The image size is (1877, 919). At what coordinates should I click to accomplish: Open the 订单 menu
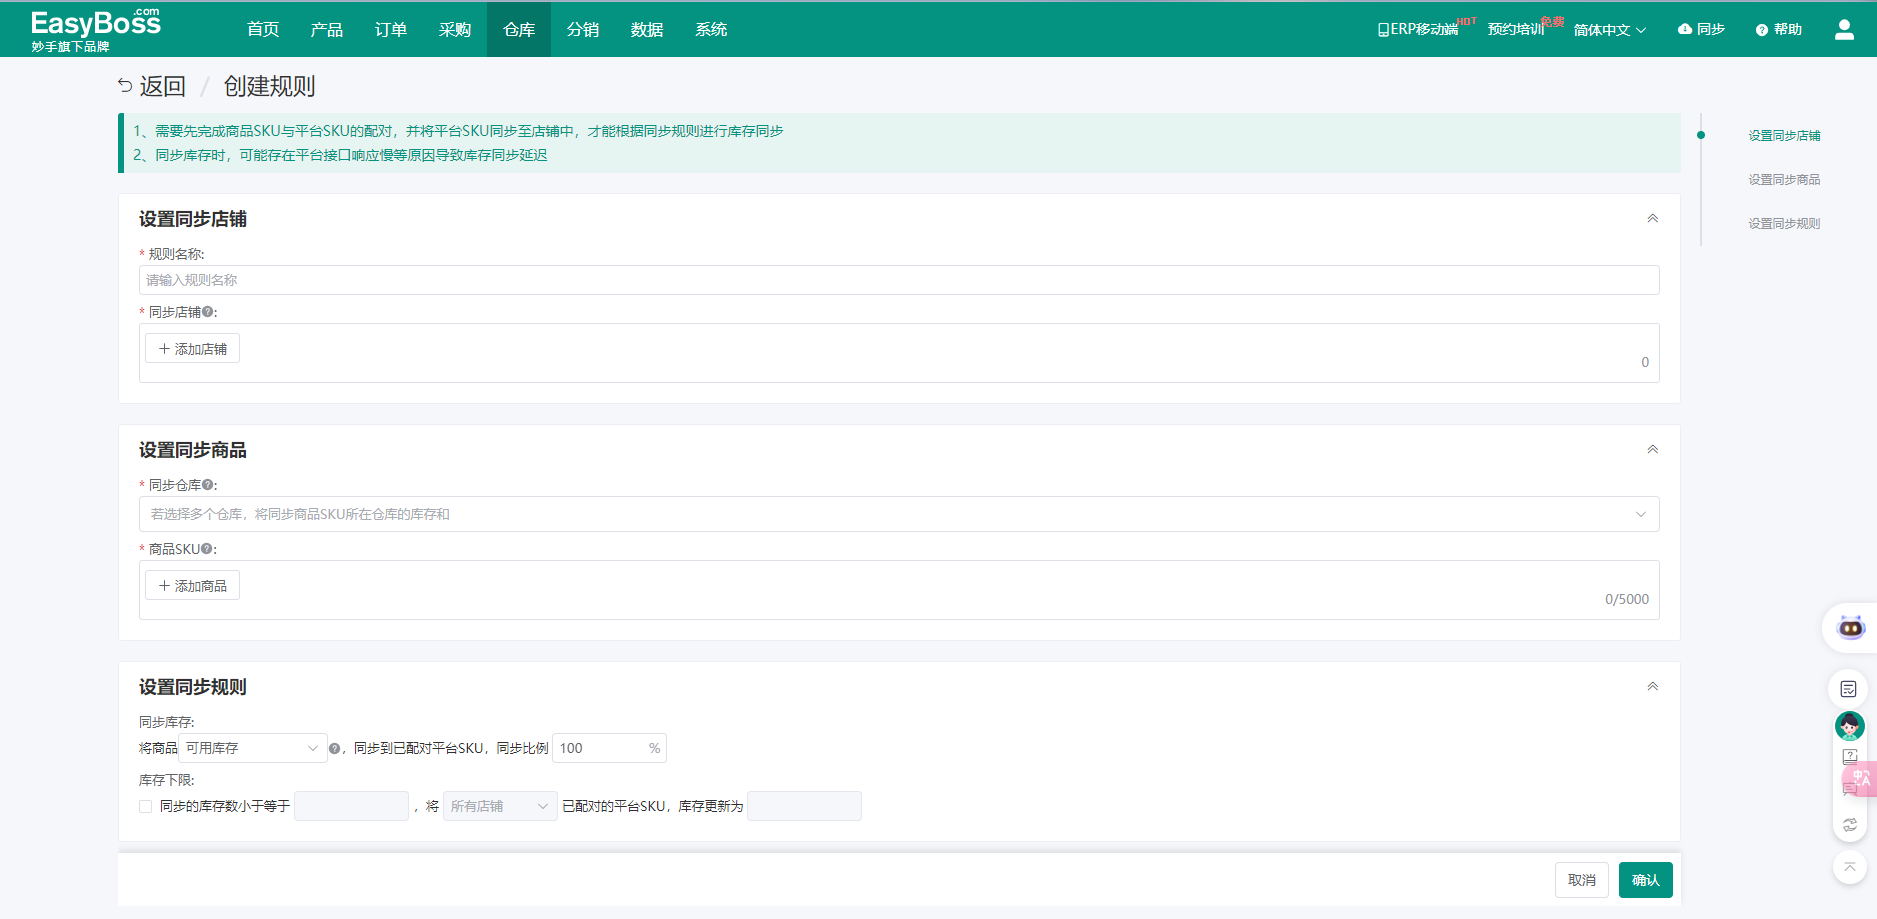[x=391, y=29]
